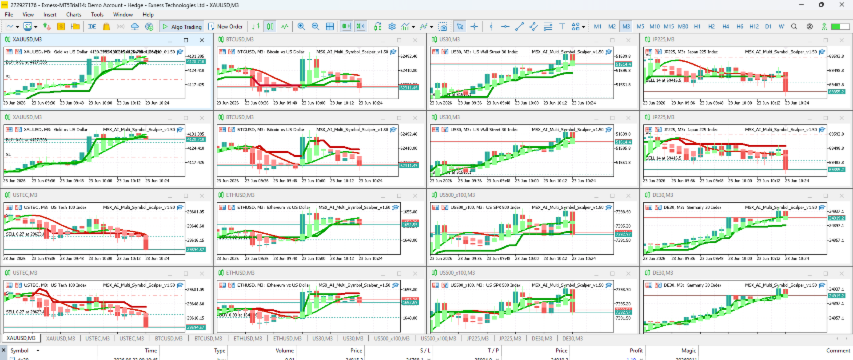Expand the indicators list dropdown arrow
The height and width of the screenshot is (360, 853).
[x=413, y=27]
